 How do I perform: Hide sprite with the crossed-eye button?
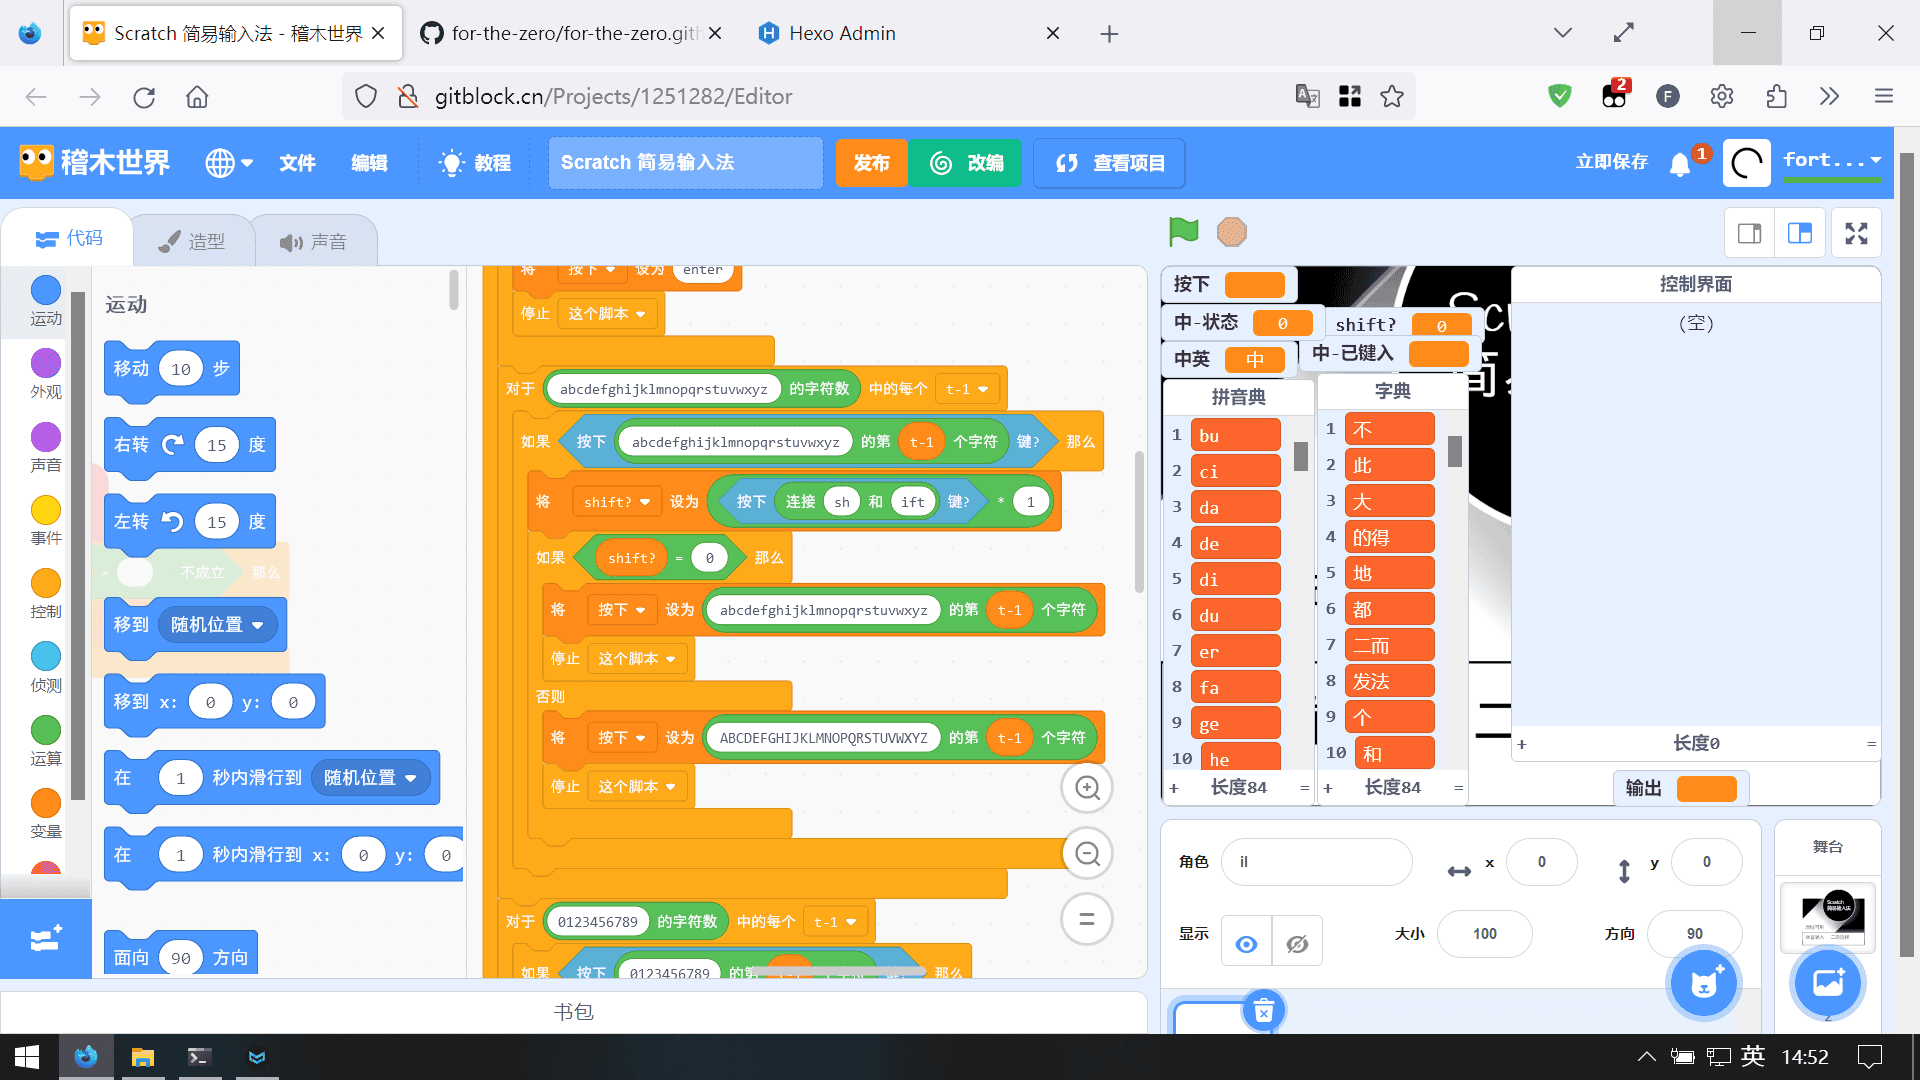(x=1297, y=943)
